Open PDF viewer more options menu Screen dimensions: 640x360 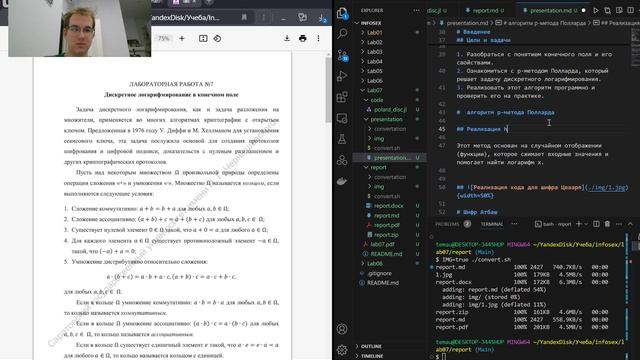318,38
